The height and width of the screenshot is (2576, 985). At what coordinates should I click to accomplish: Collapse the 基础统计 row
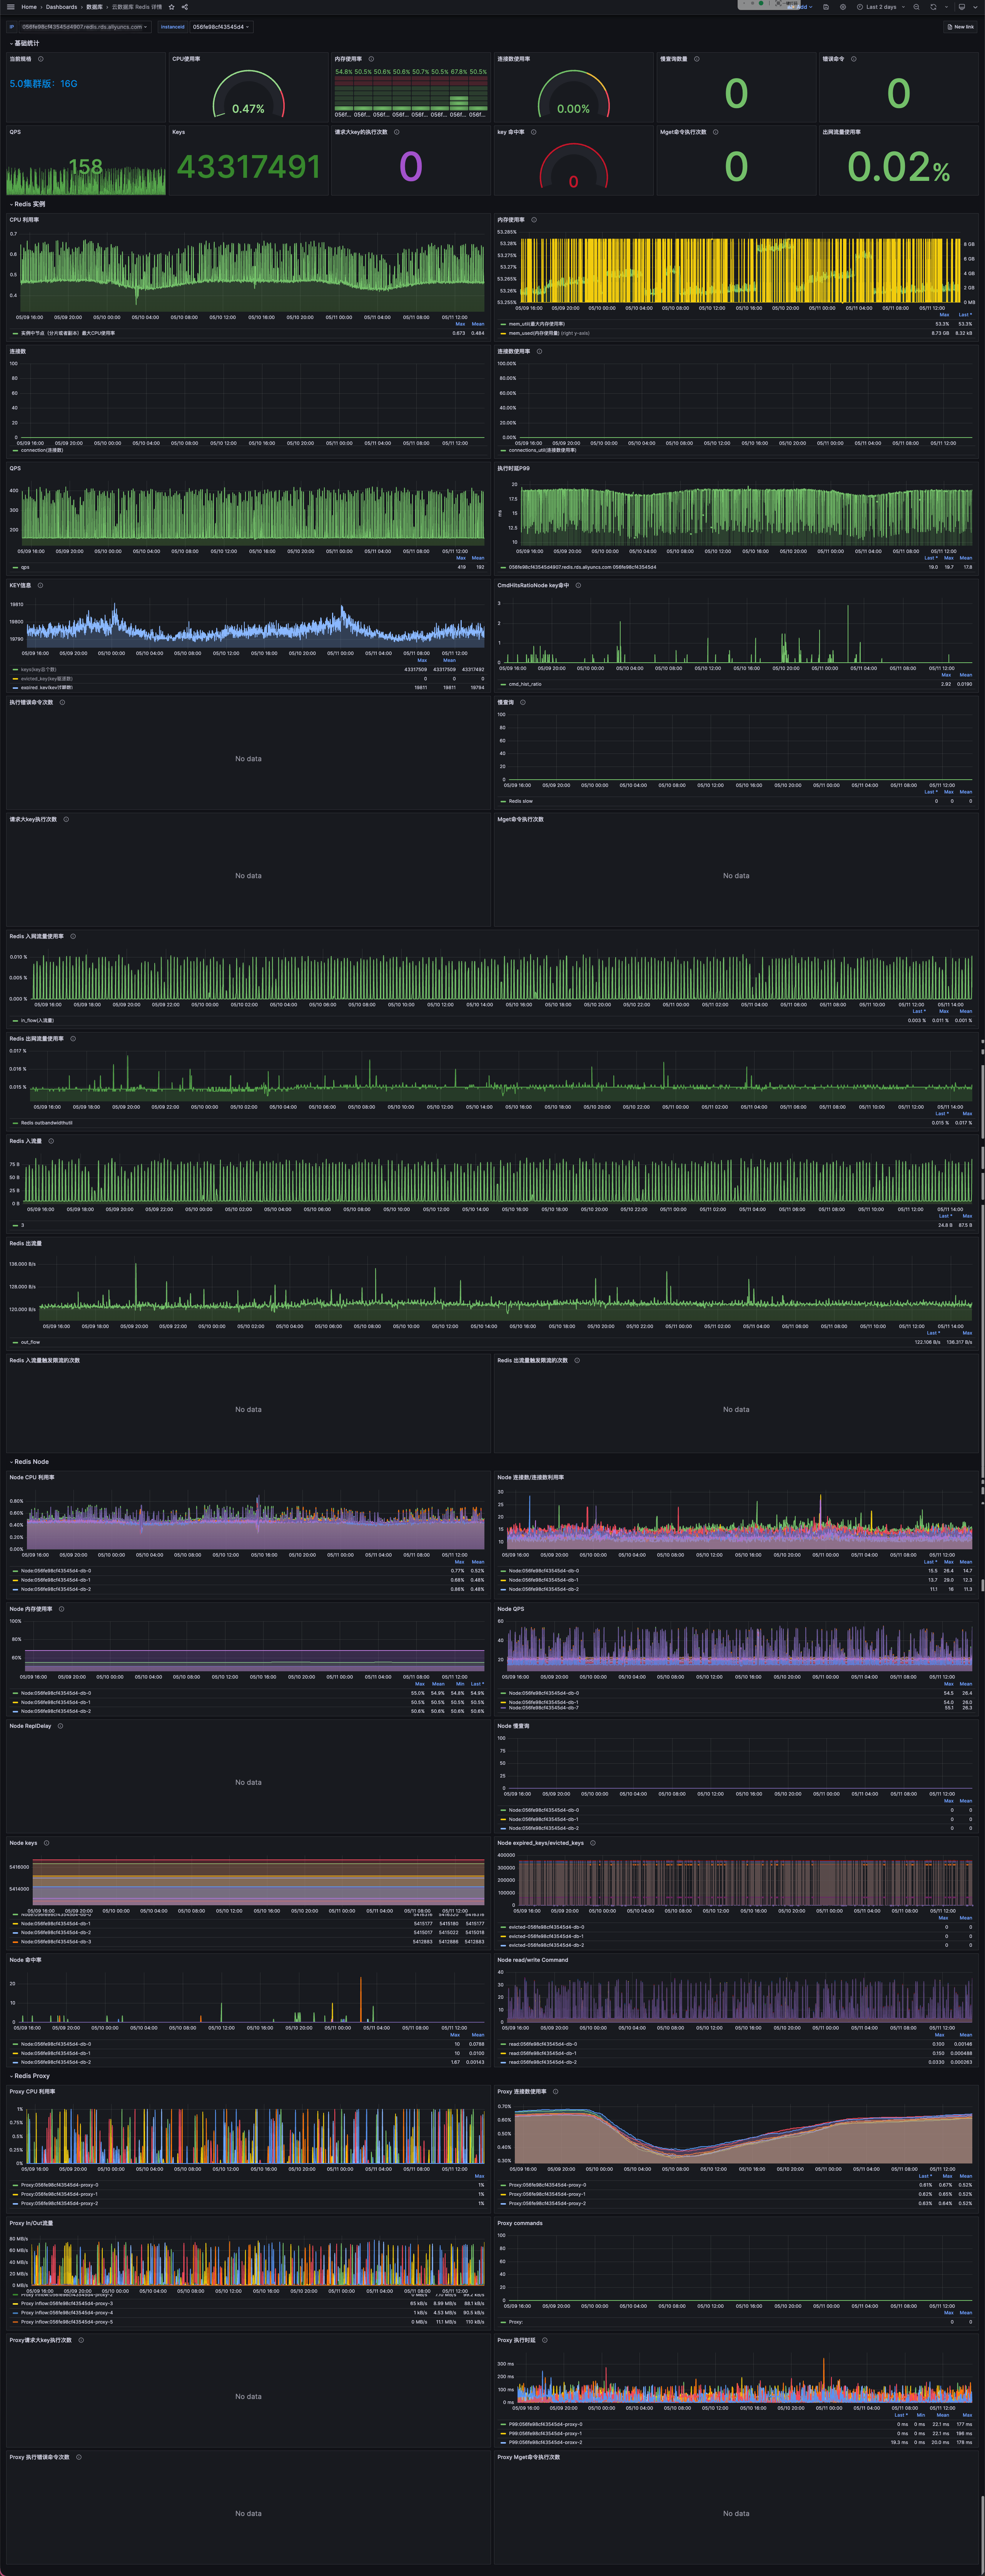[25, 43]
